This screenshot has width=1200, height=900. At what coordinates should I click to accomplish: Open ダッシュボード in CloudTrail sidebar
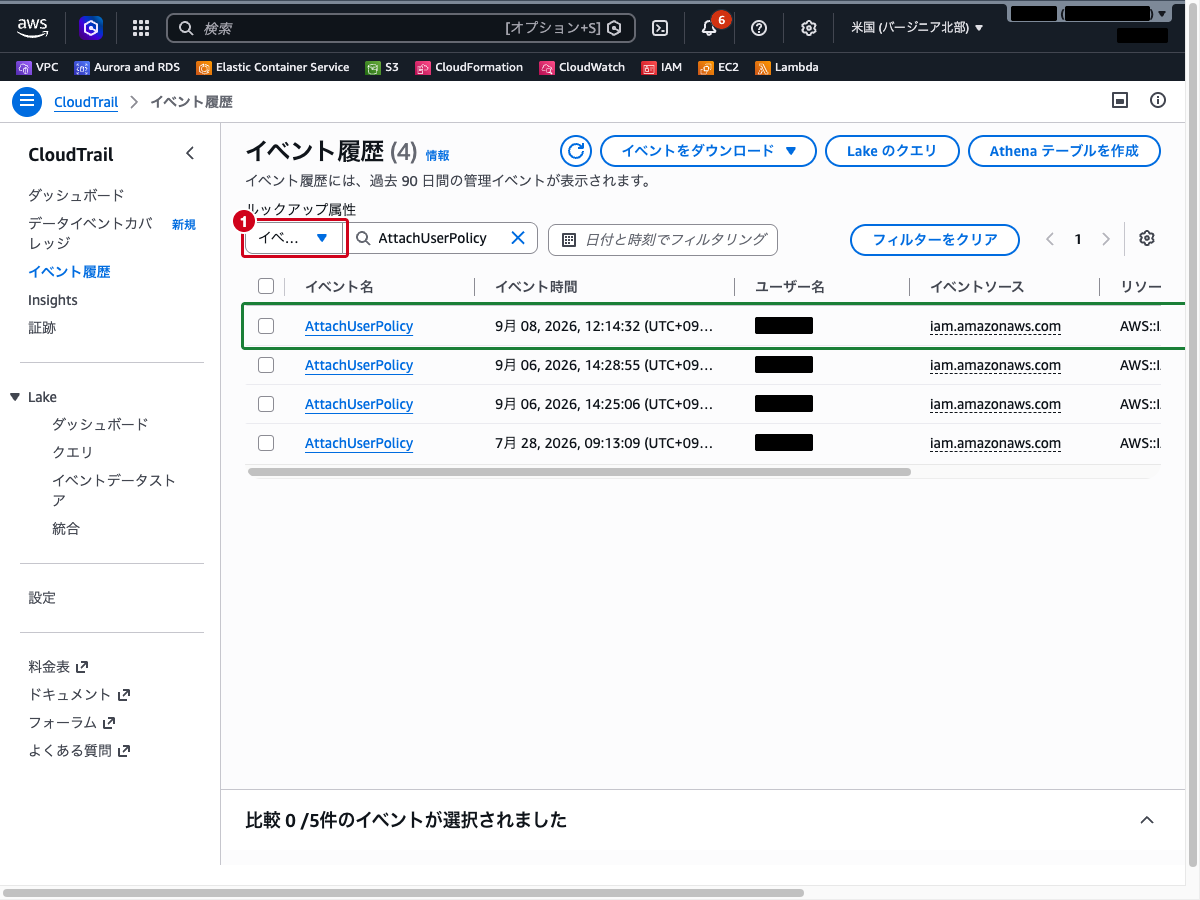76,195
